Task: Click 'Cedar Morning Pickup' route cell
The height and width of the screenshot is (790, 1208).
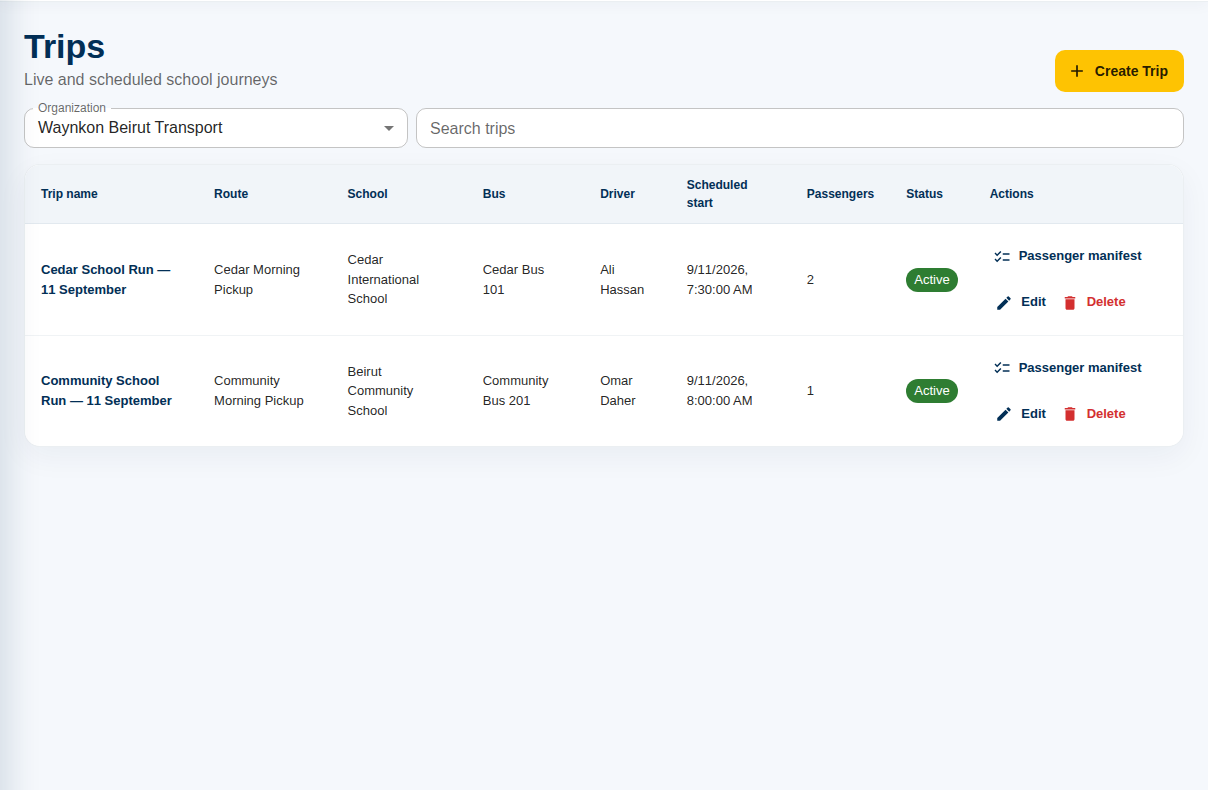Action: (257, 280)
